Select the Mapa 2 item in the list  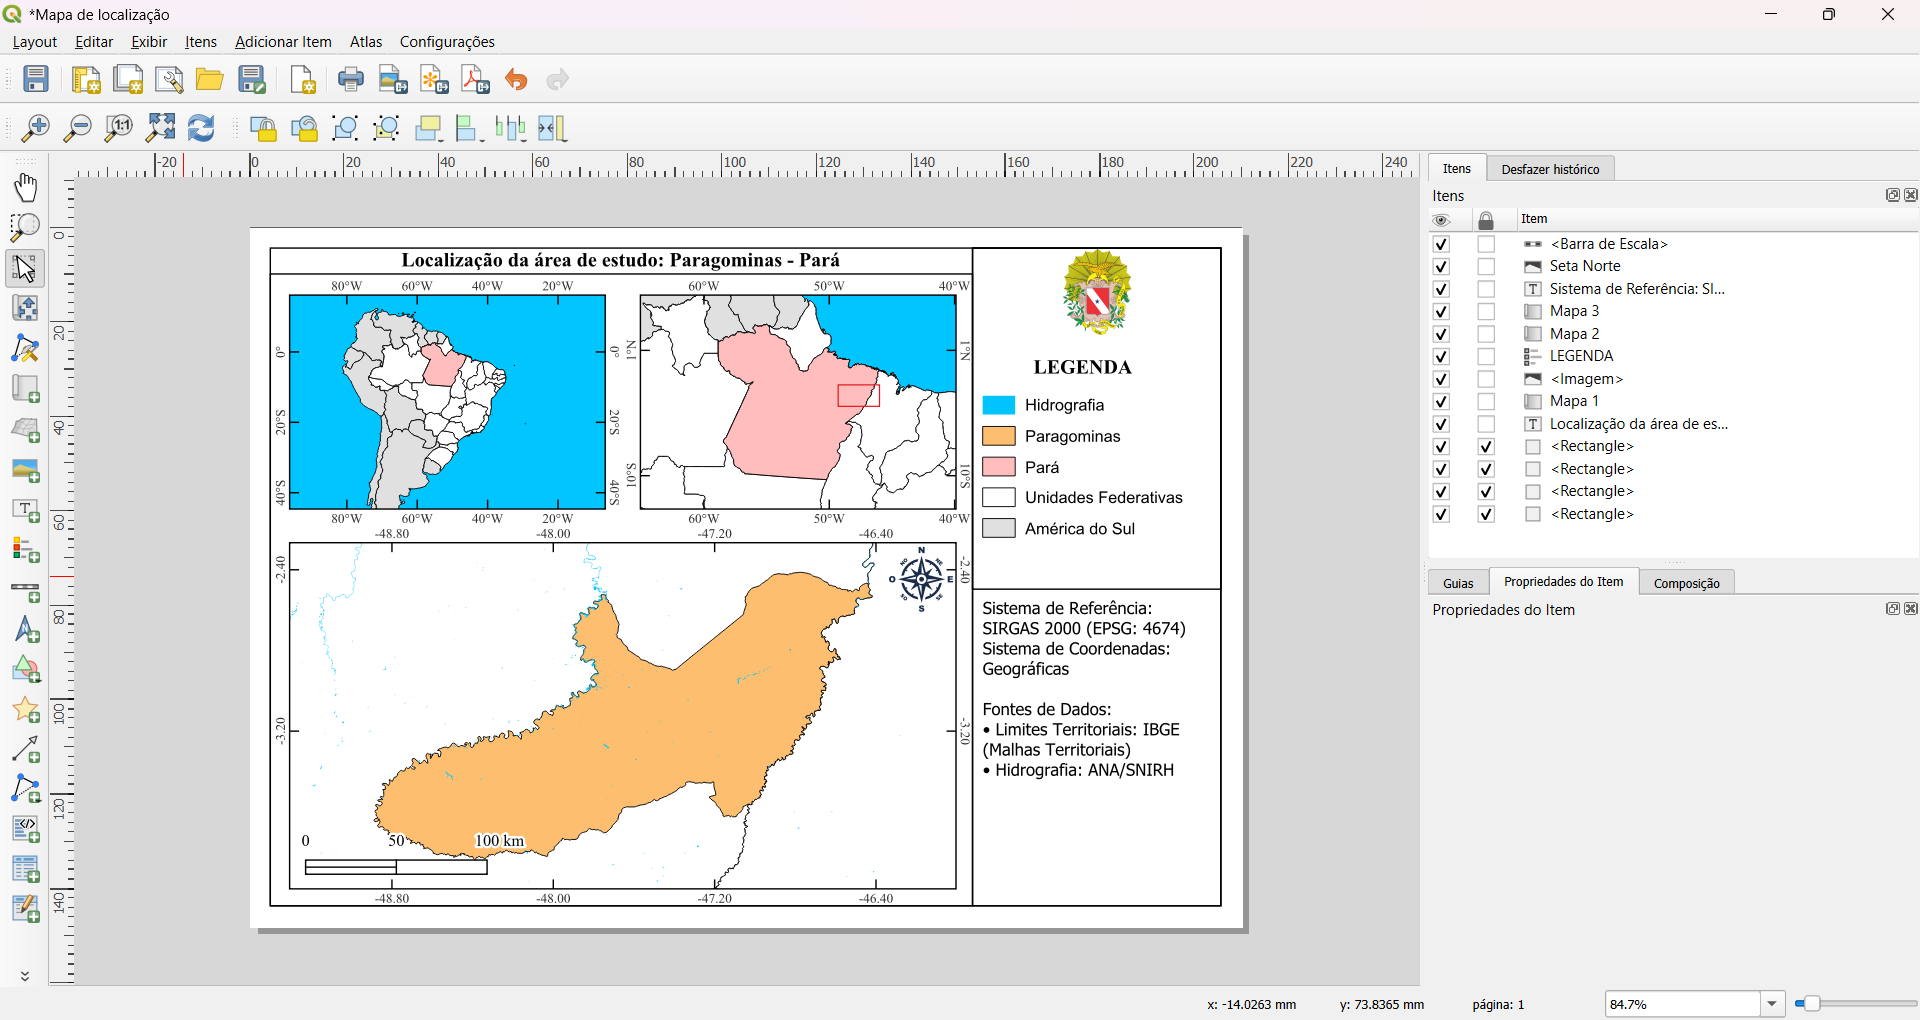tap(1573, 333)
